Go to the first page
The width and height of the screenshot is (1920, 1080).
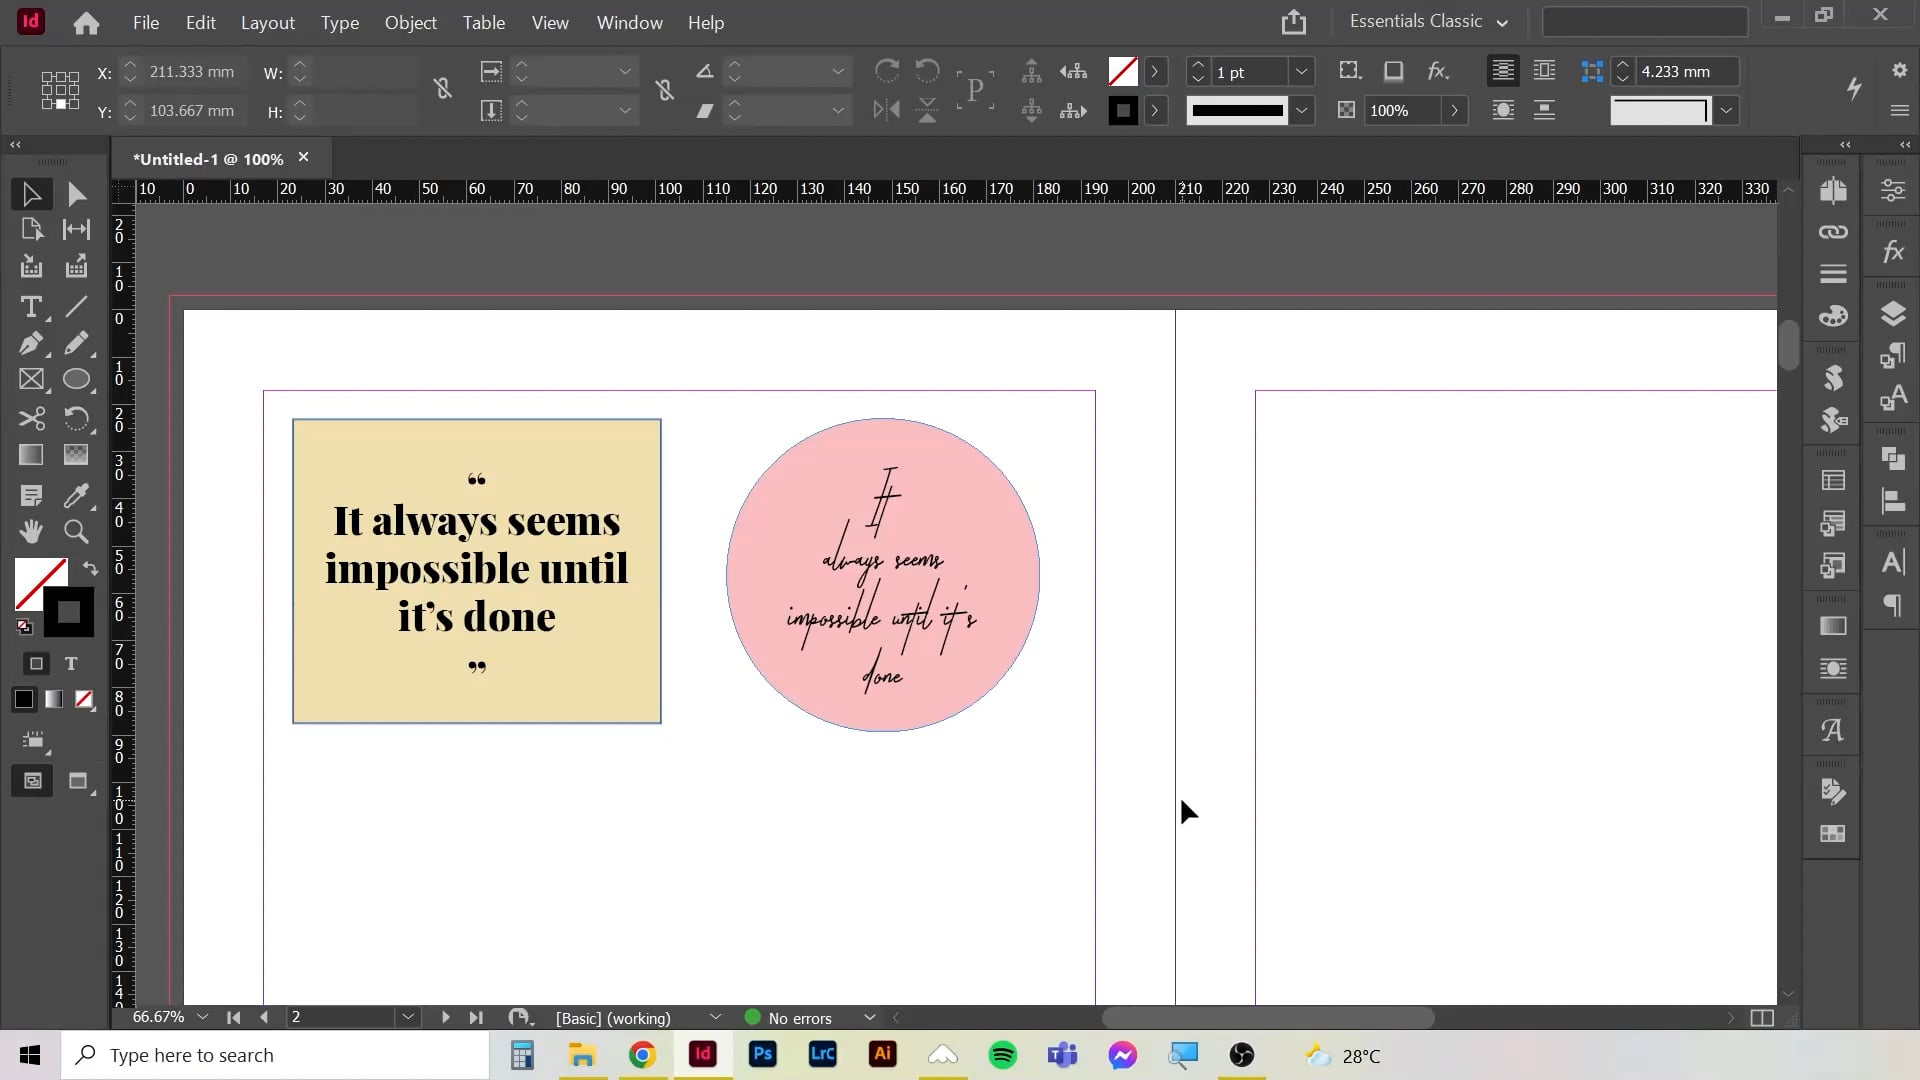pyautogui.click(x=233, y=1017)
